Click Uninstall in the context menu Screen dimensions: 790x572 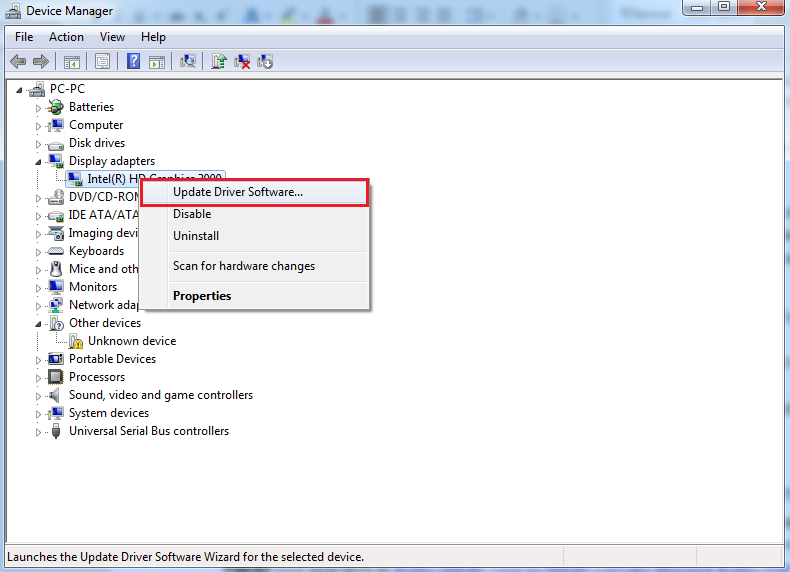coord(196,236)
